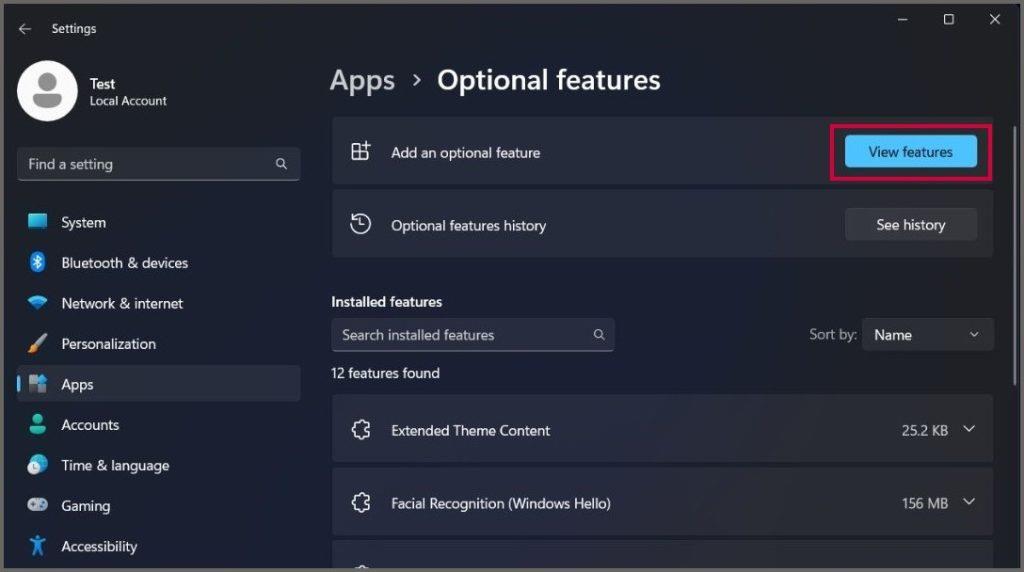Click the Optional features history clock icon

pyautogui.click(x=360, y=224)
